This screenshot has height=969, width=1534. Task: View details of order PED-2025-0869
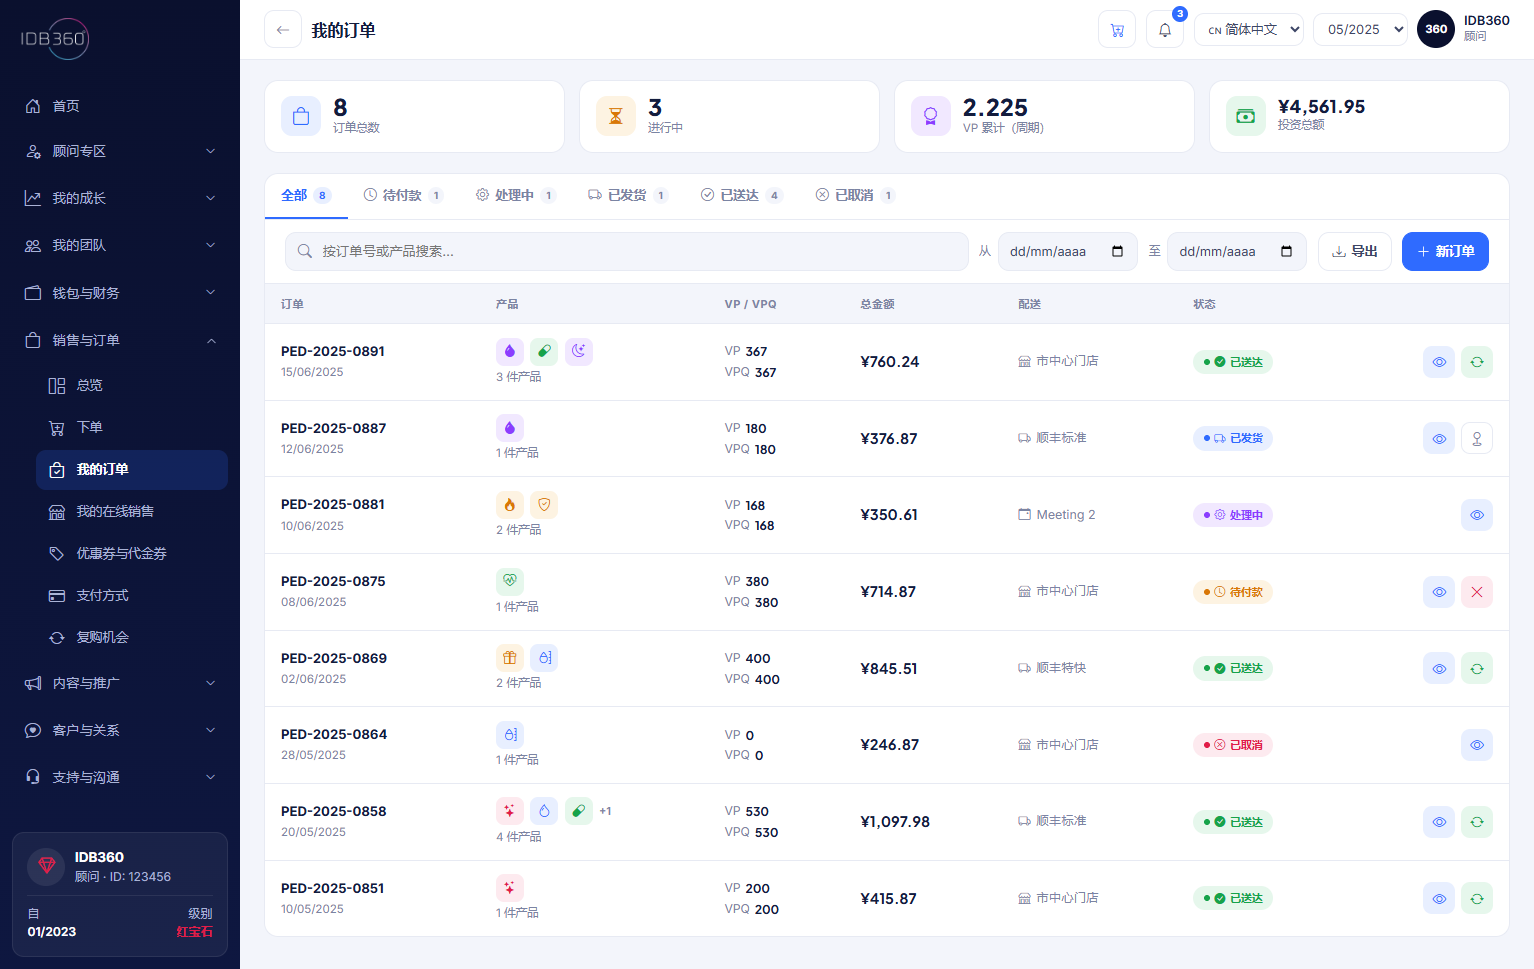[1439, 669]
